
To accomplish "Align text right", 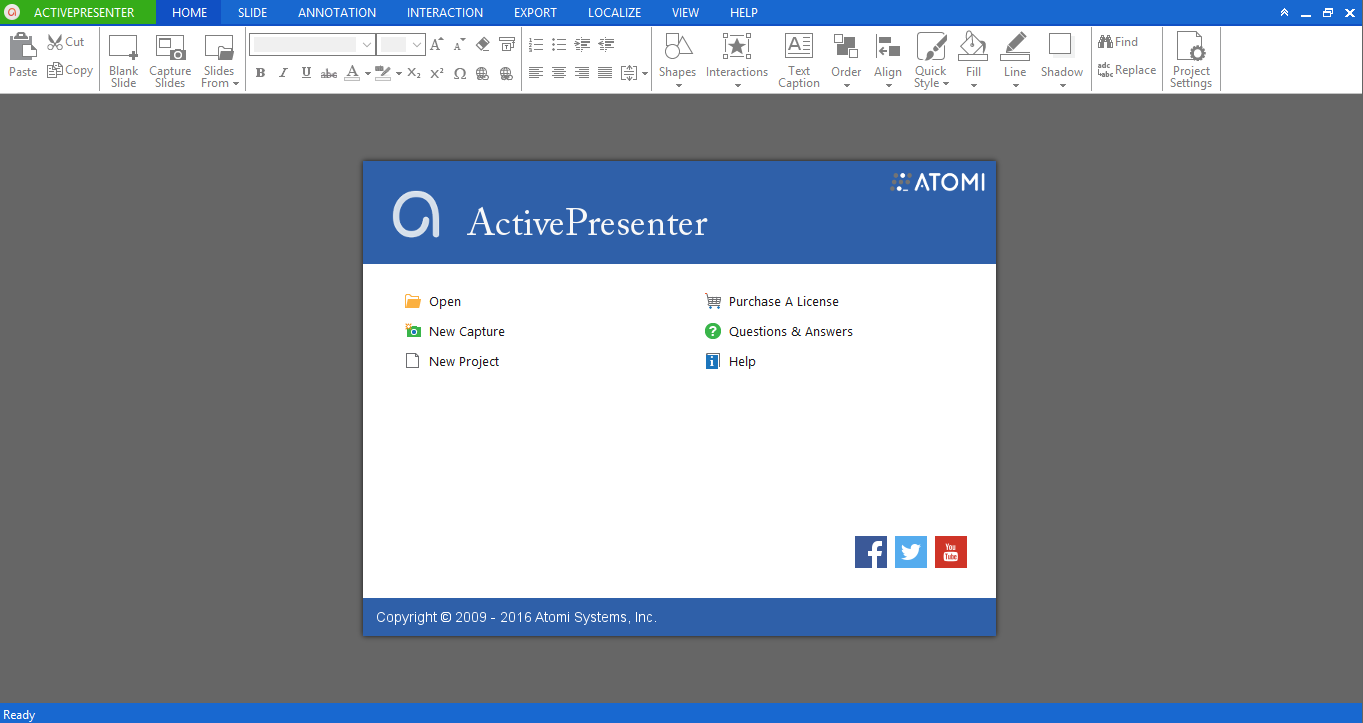I will [x=582, y=73].
